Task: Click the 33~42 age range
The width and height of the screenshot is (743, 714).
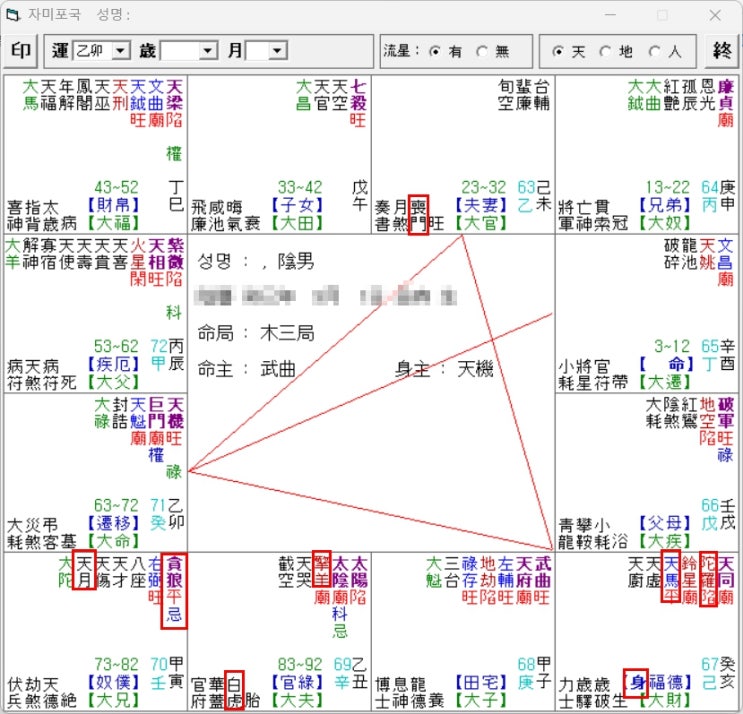Action: point(300,188)
